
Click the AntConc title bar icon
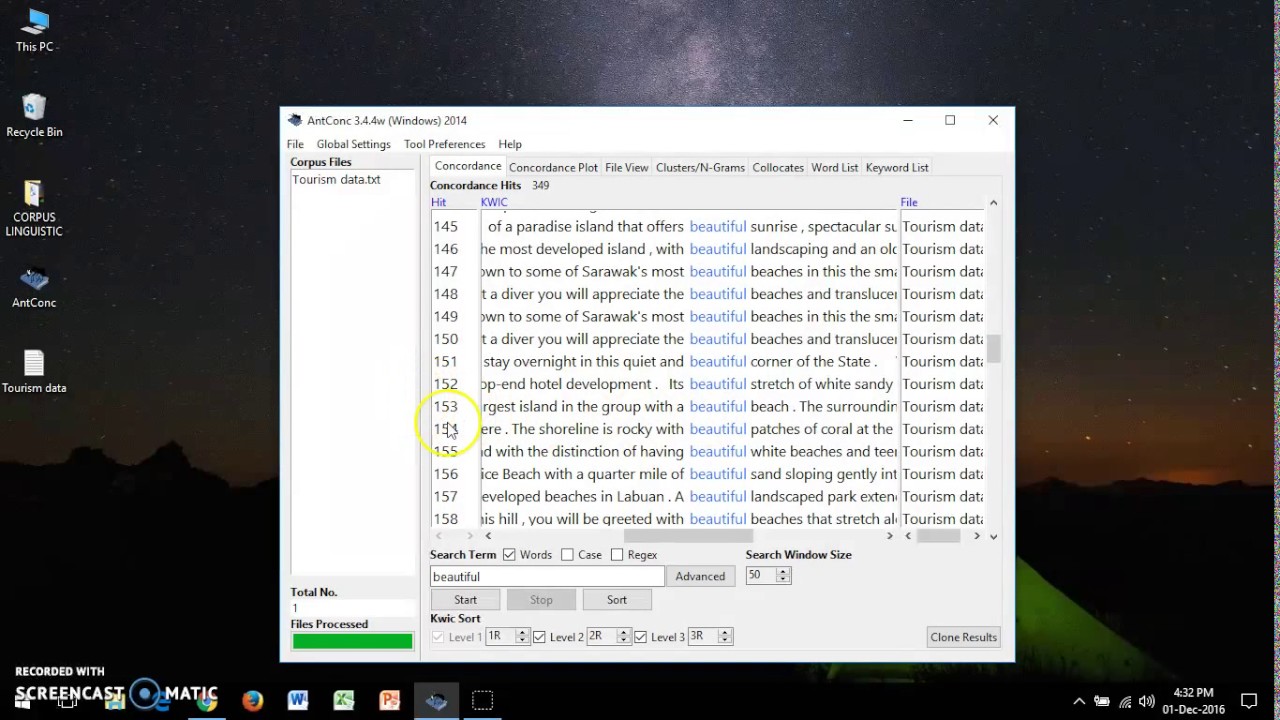point(294,121)
